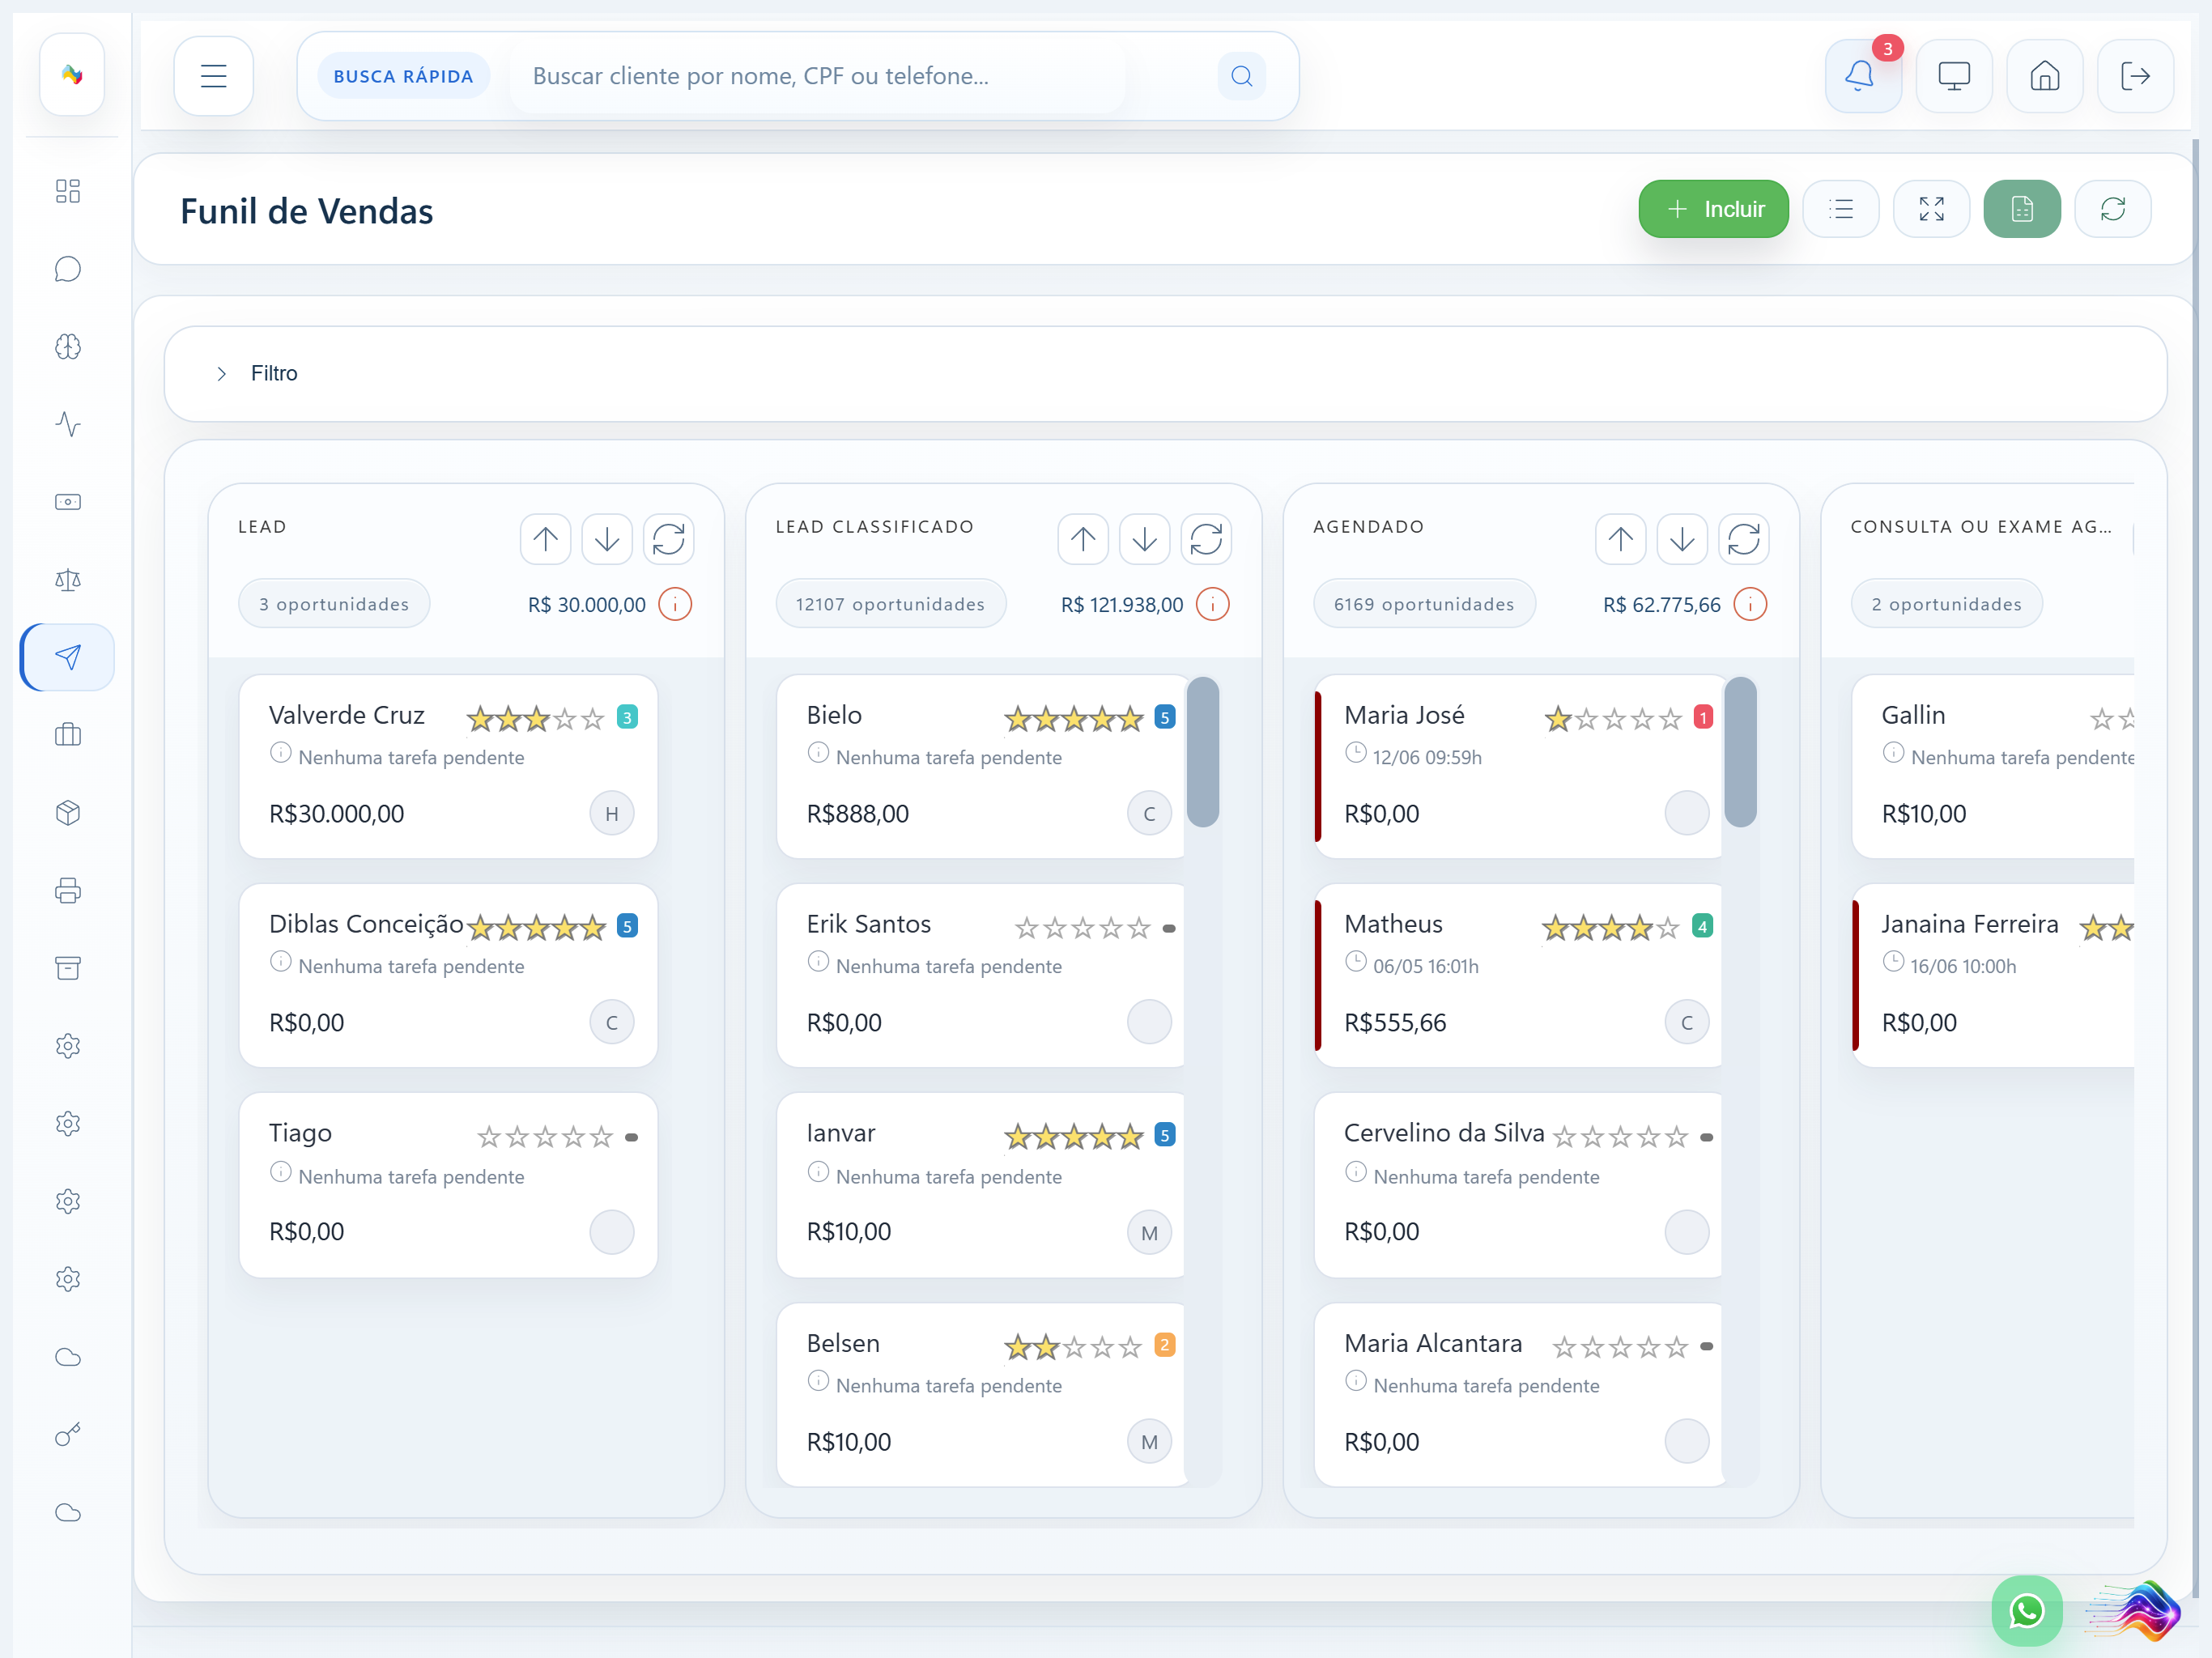Open the Bielo opportunity card
The height and width of the screenshot is (1658, 2212).
(980, 767)
